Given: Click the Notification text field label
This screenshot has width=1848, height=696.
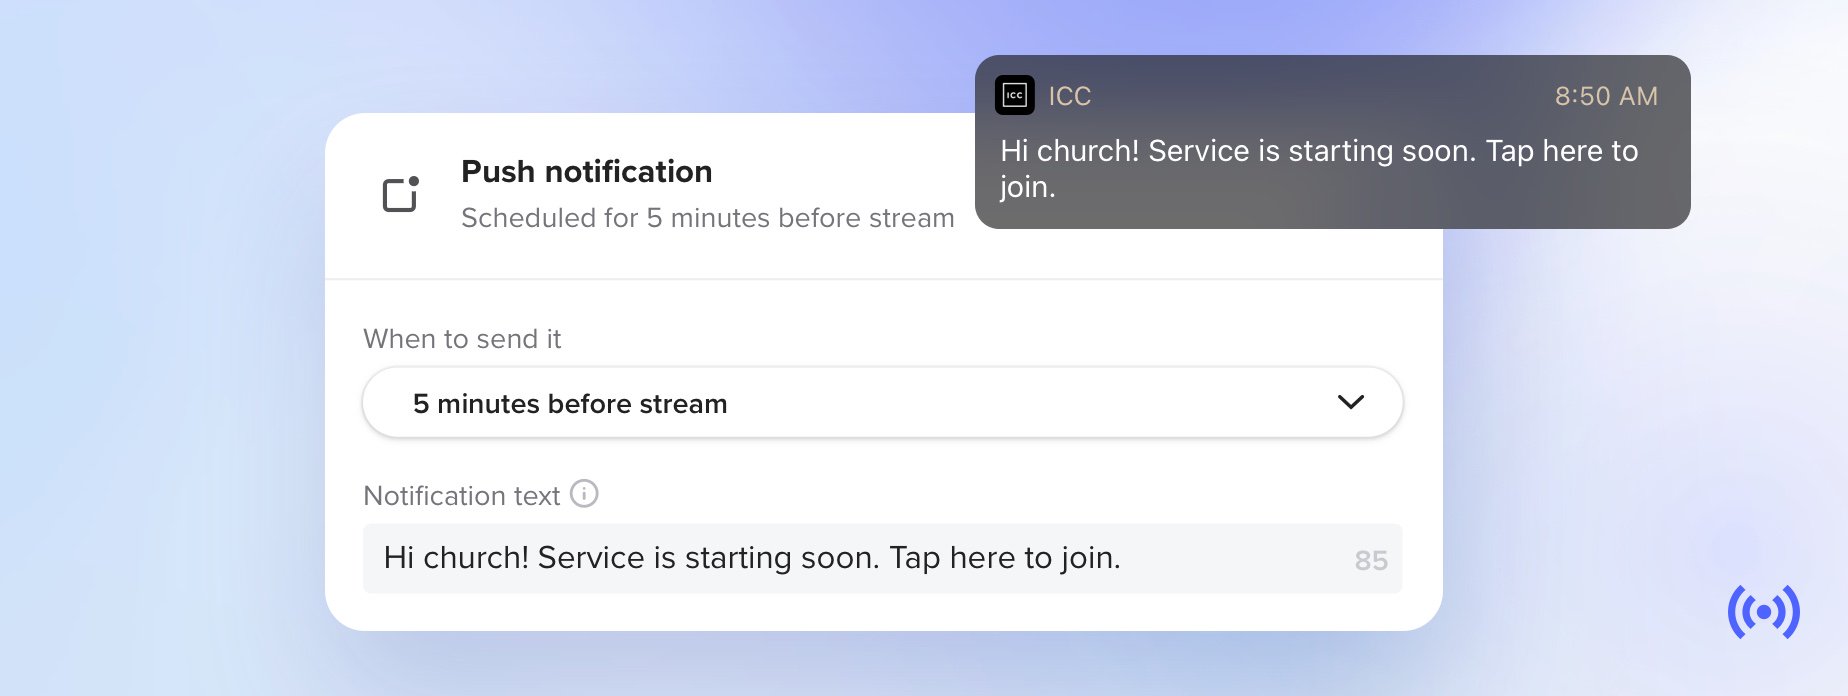Looking at the screenshot, I should [x=463, y=495].
